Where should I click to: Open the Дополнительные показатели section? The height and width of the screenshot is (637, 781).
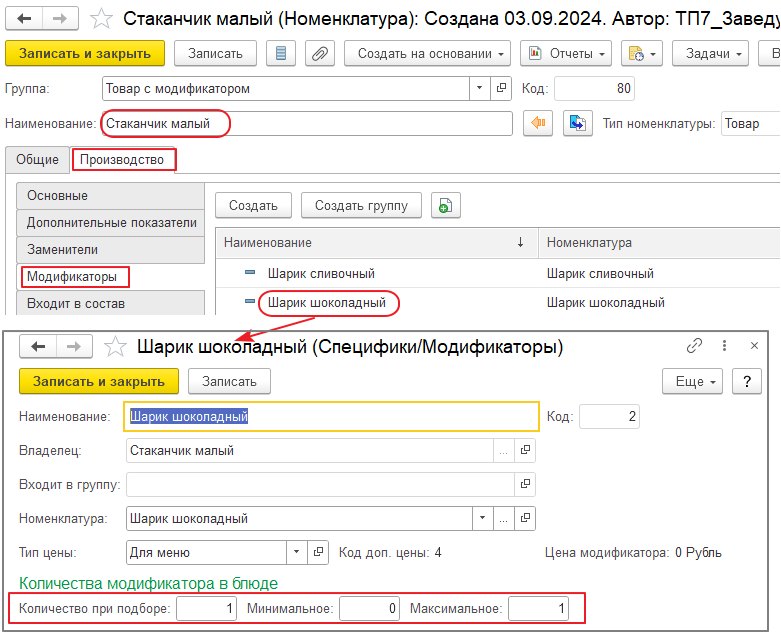(x=111, y=223)
